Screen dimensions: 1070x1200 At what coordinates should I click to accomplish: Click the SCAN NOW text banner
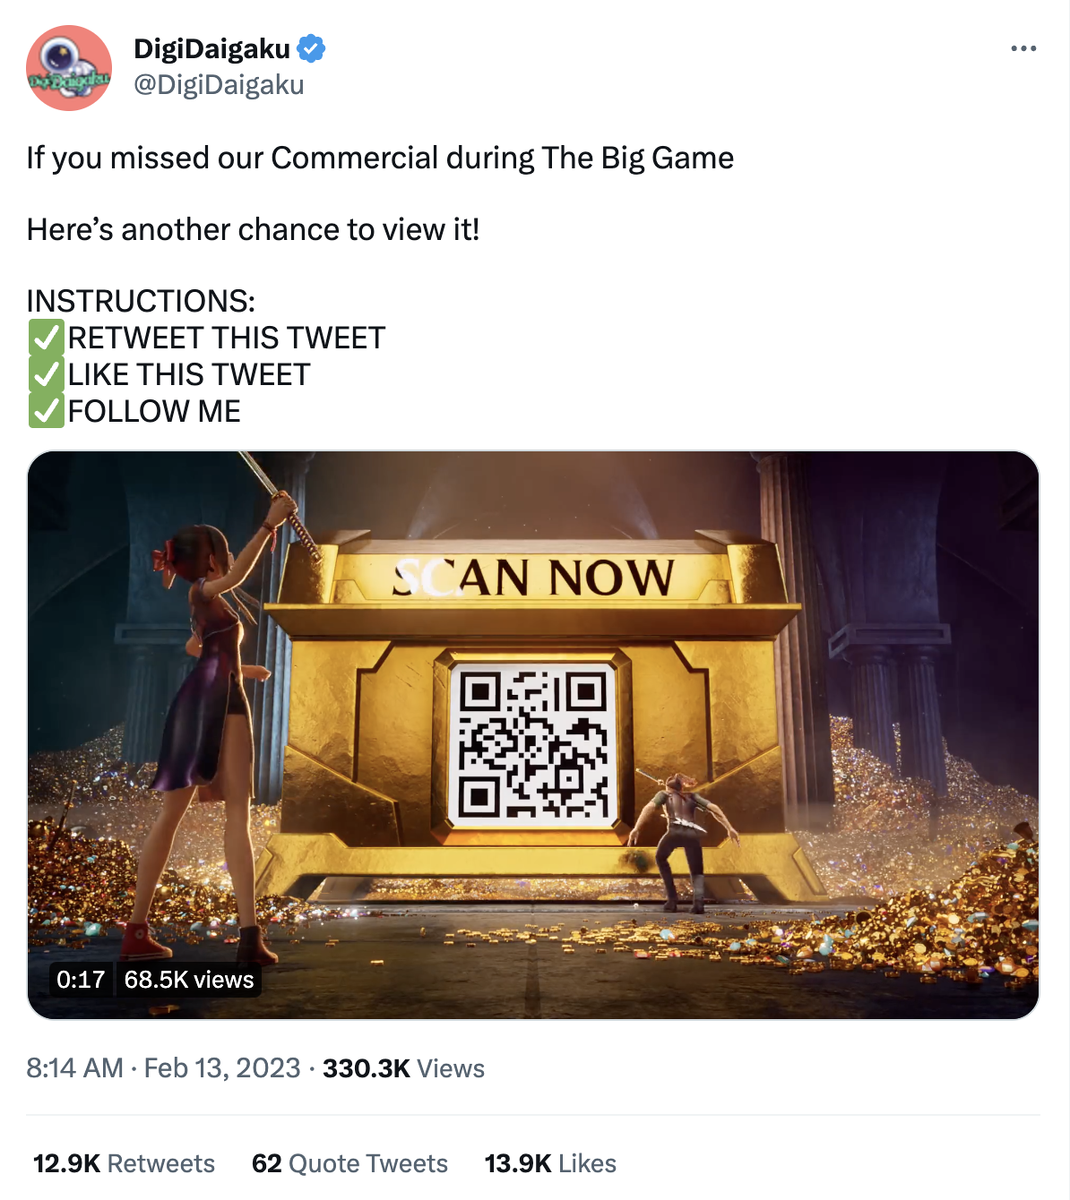pos(533,578)
